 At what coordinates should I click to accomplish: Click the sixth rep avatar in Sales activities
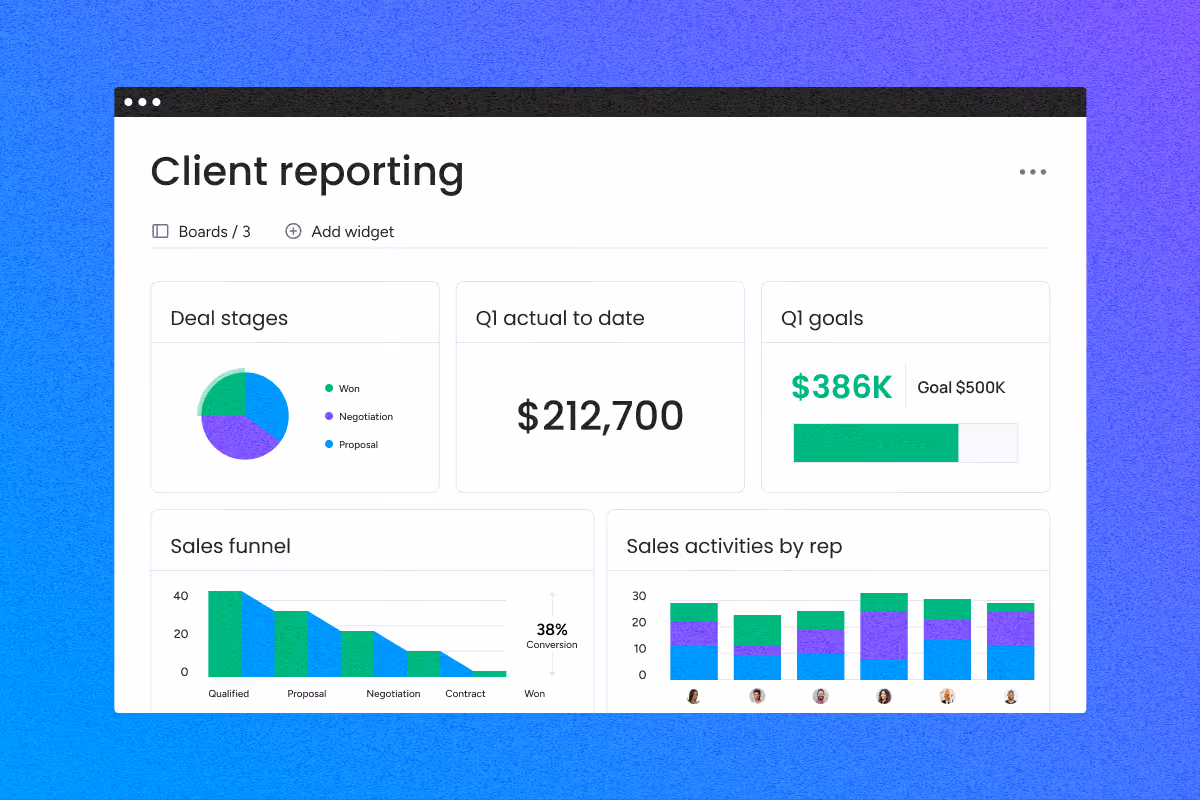pyautogui.click(x=1011, y=696)
